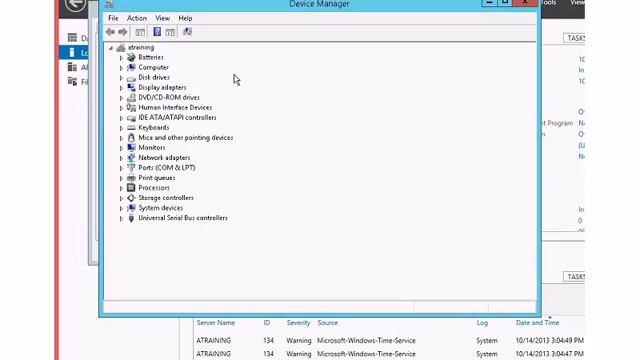
Task: Expand the Disk drives node arrow
Action: pos(121,78)
